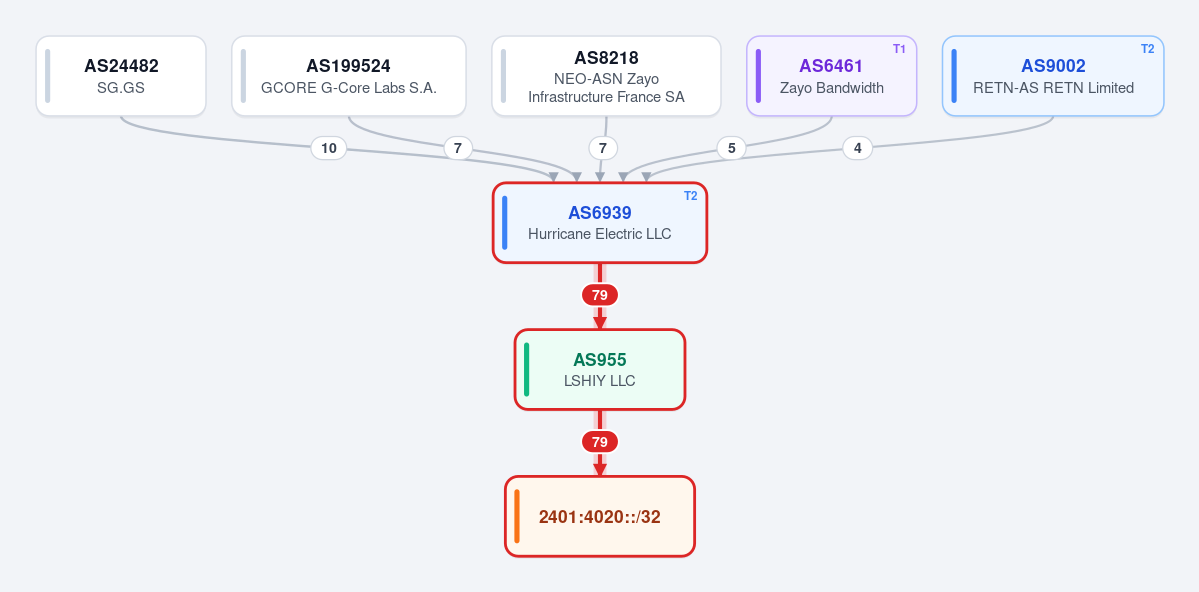Click the edge label showing 4
The image size is (1199, 592).
coord(858,148)
